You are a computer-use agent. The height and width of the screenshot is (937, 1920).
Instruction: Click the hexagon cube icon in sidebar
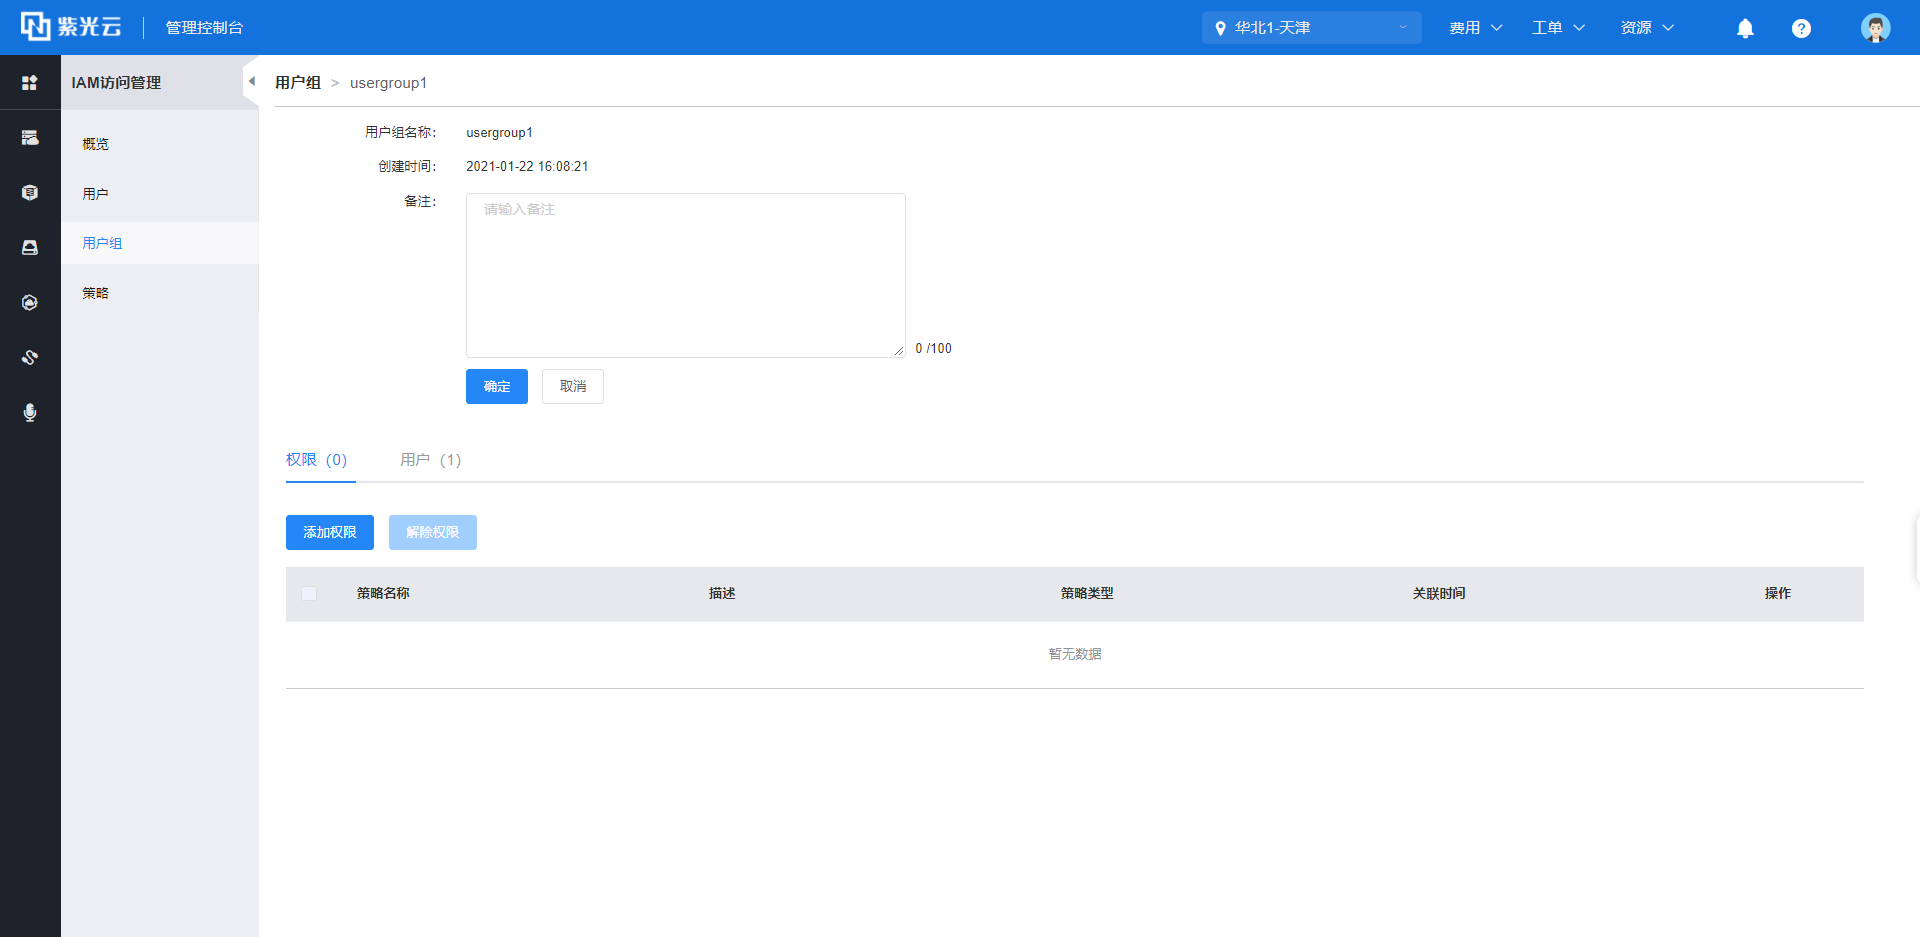30,193
